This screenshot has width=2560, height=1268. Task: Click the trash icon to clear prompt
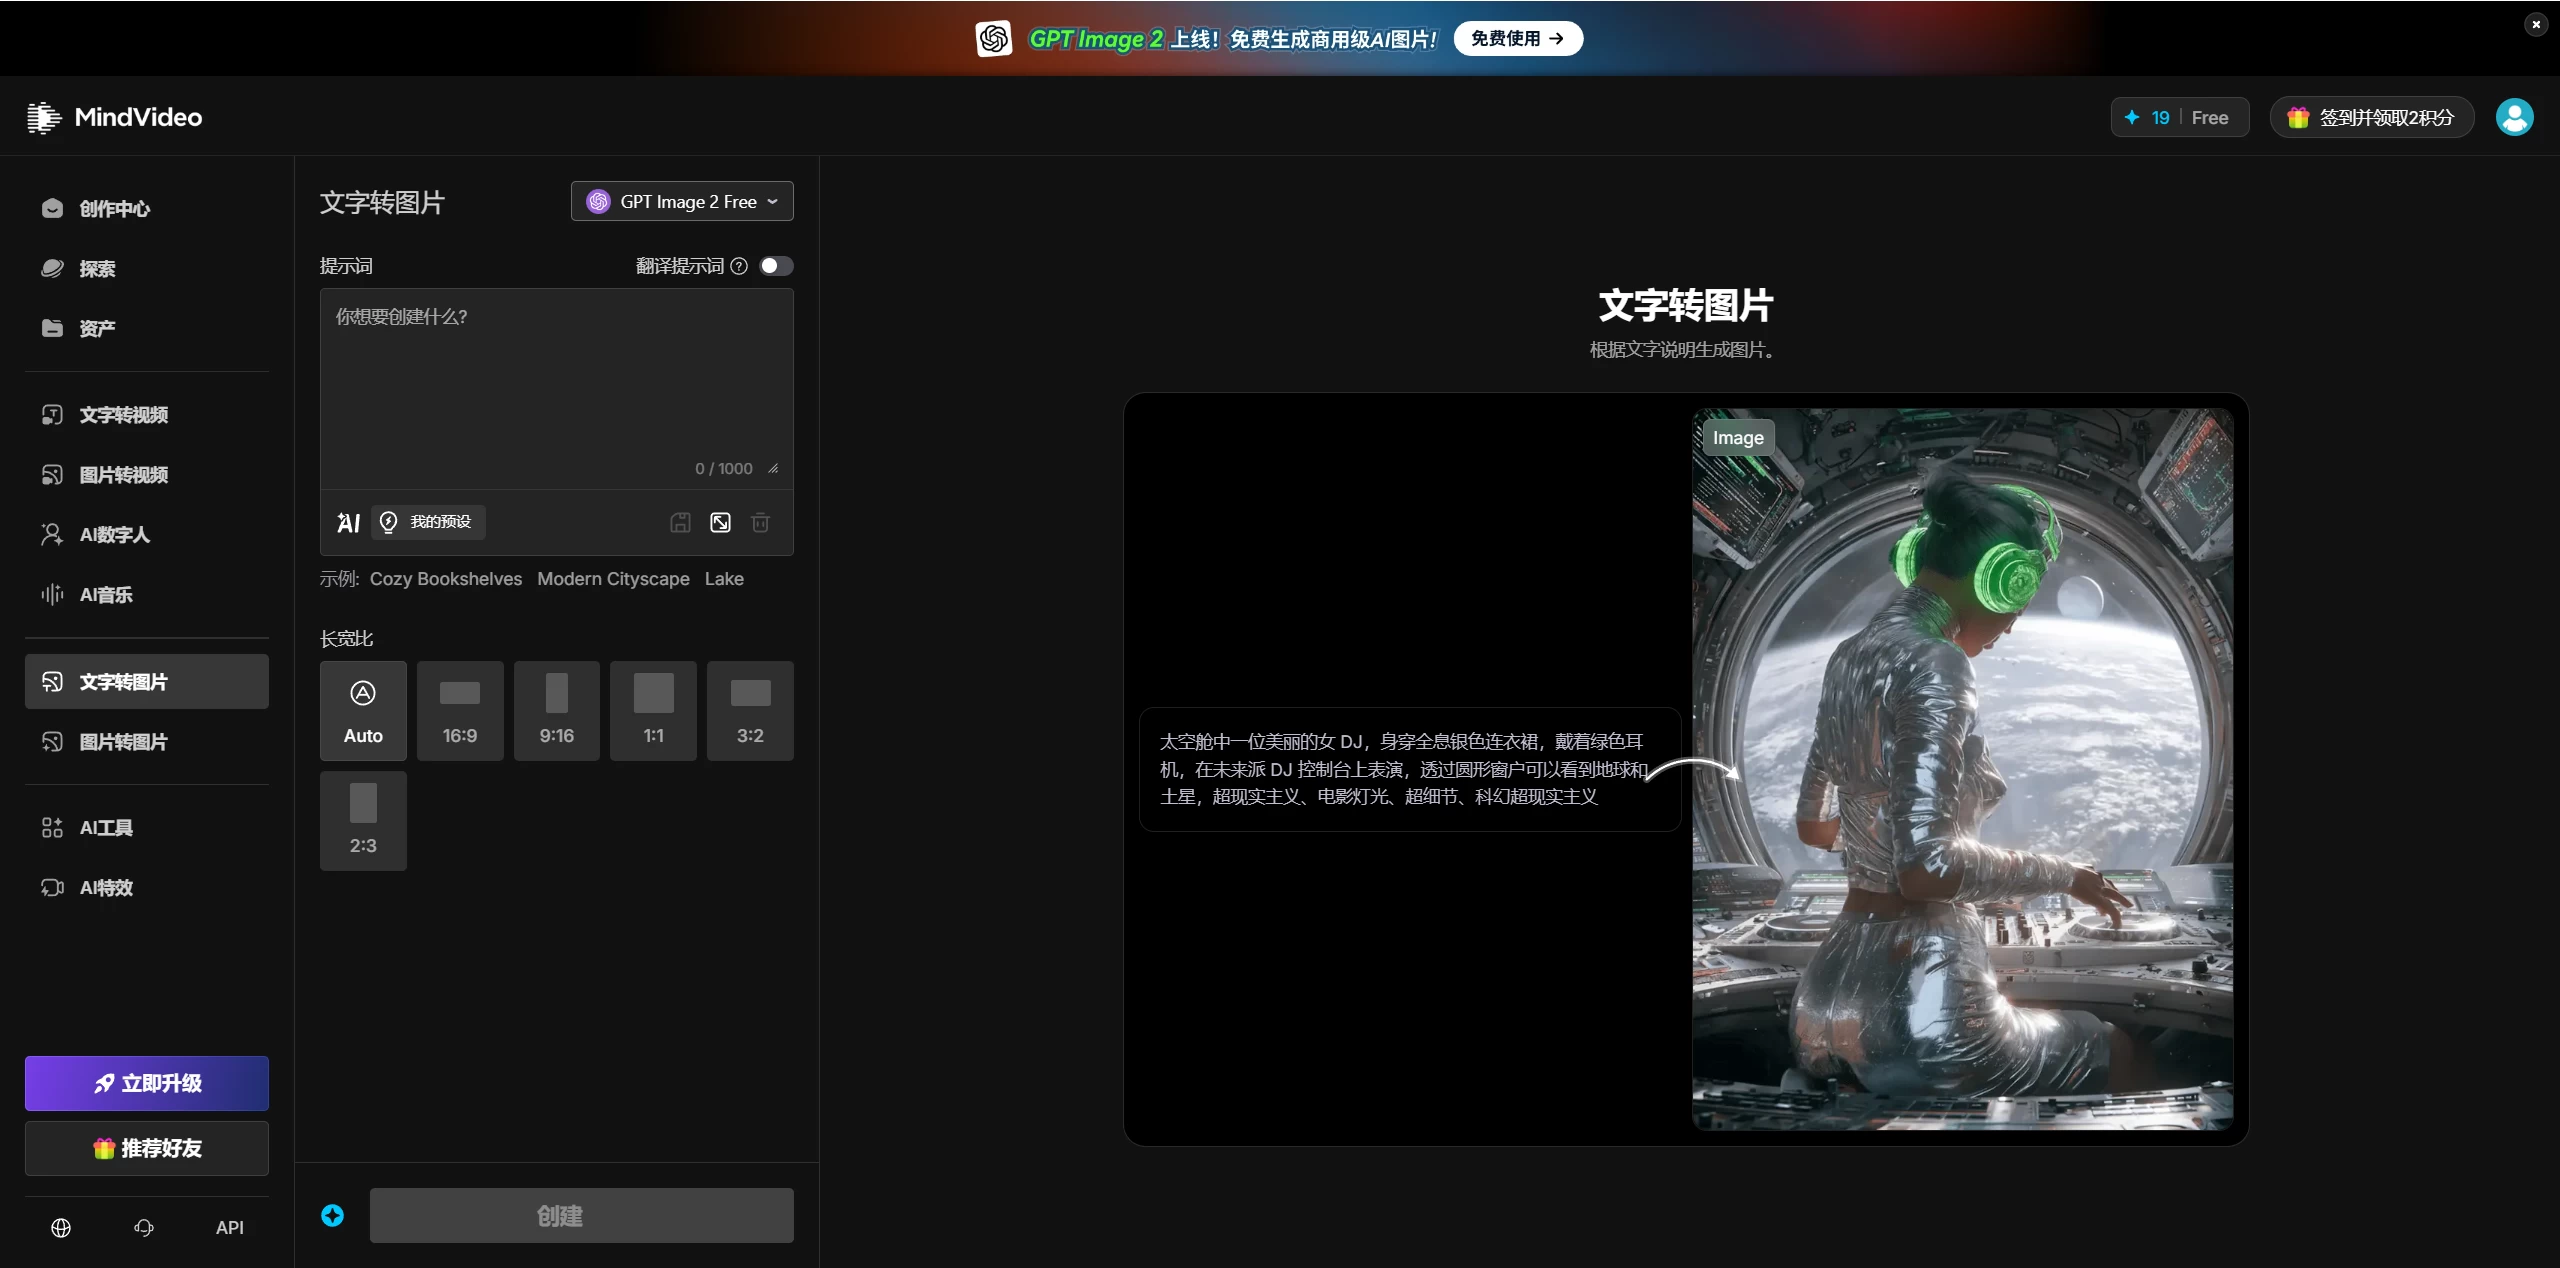point(760,522)
